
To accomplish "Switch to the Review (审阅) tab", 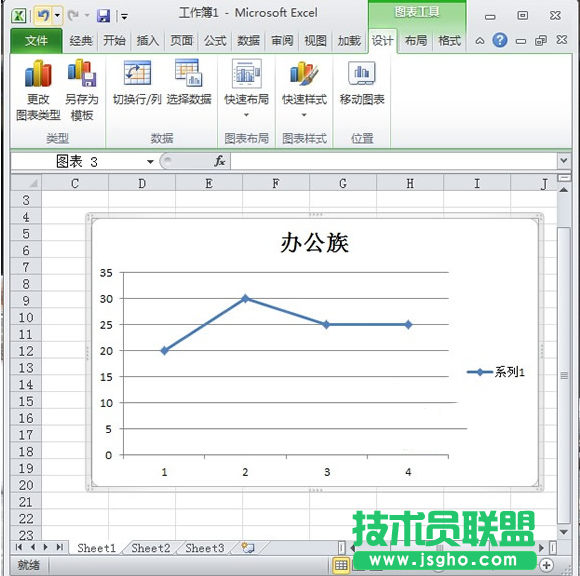I will 282,41.
